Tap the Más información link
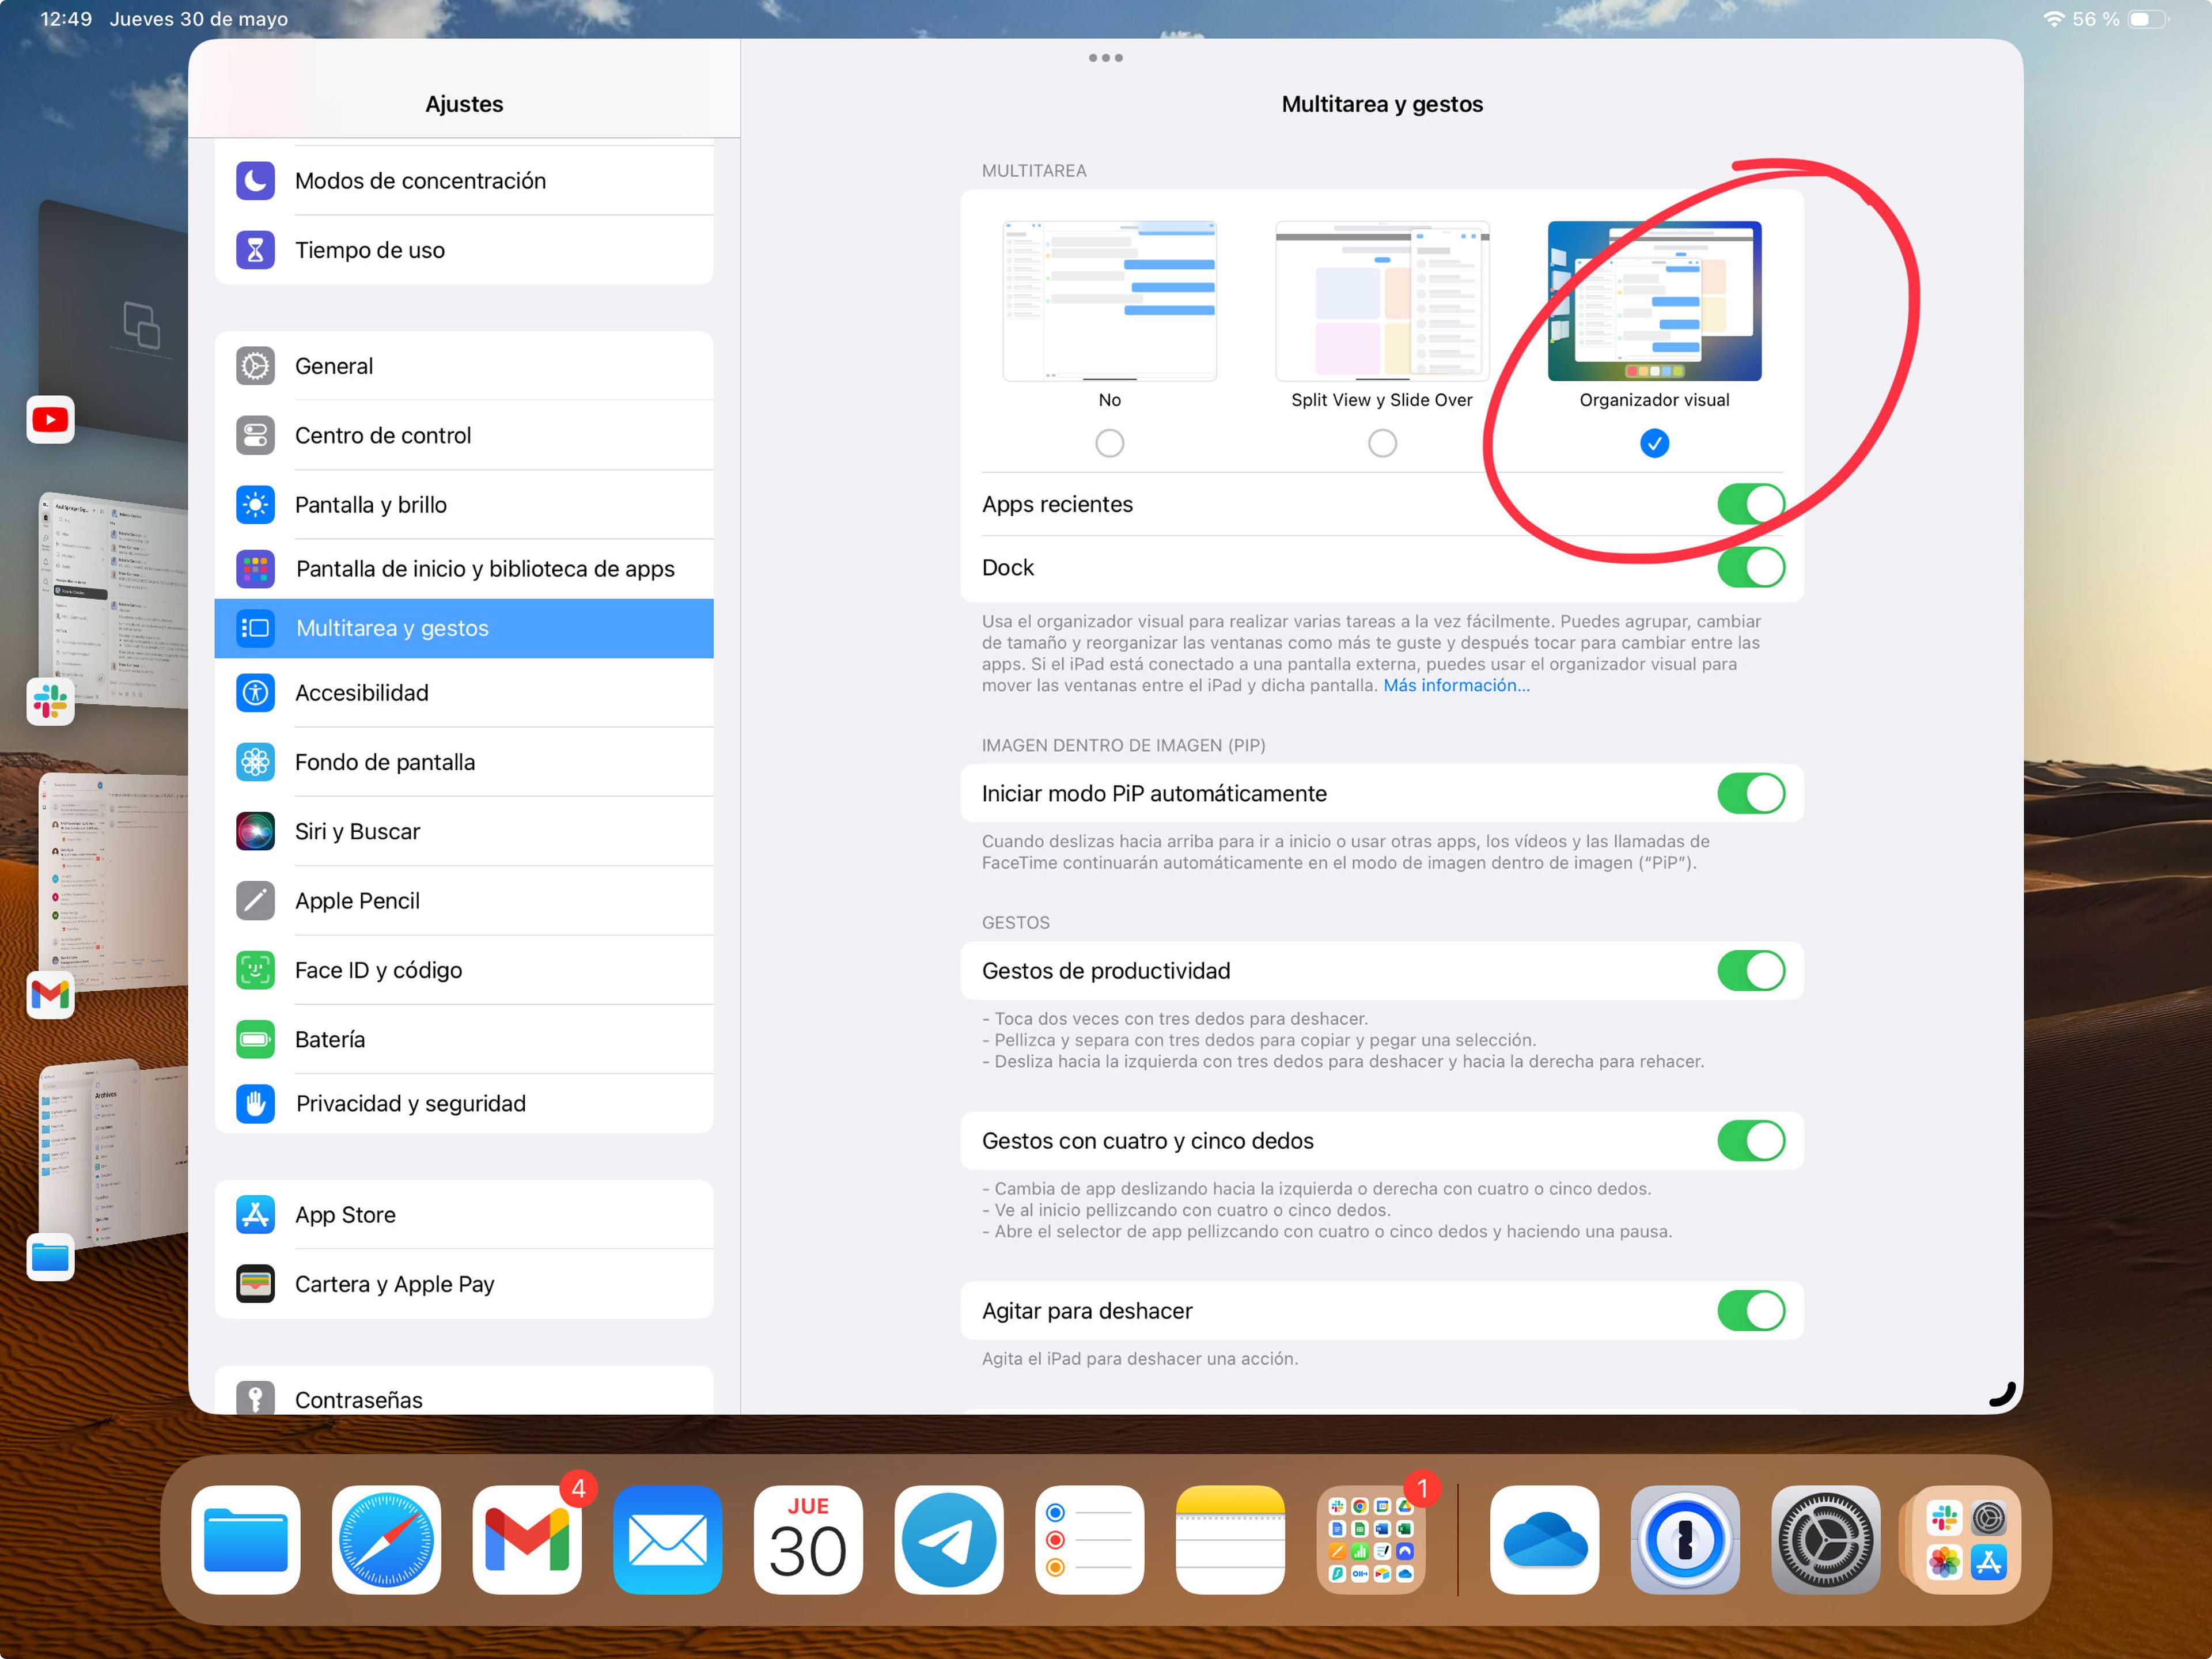Screen dimensions: 2212x1659 [x=1456, y=685]
